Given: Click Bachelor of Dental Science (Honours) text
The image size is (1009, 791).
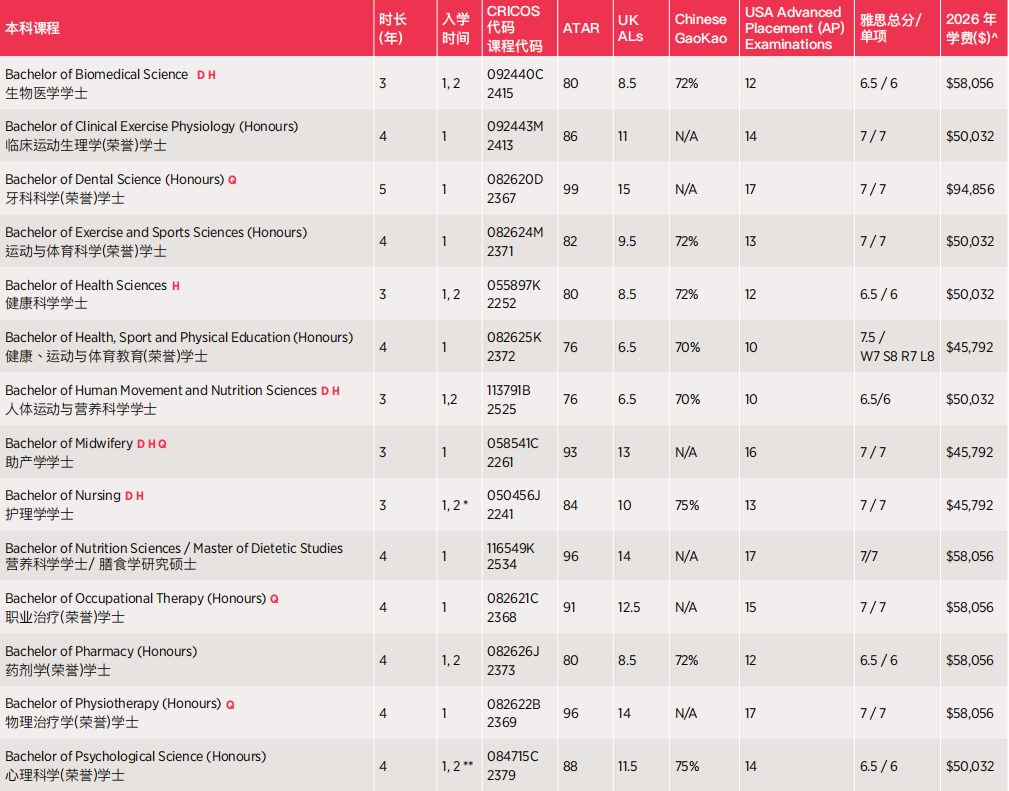Looking at the screenshot, I should pyautogui.click(x=115, y=180).
